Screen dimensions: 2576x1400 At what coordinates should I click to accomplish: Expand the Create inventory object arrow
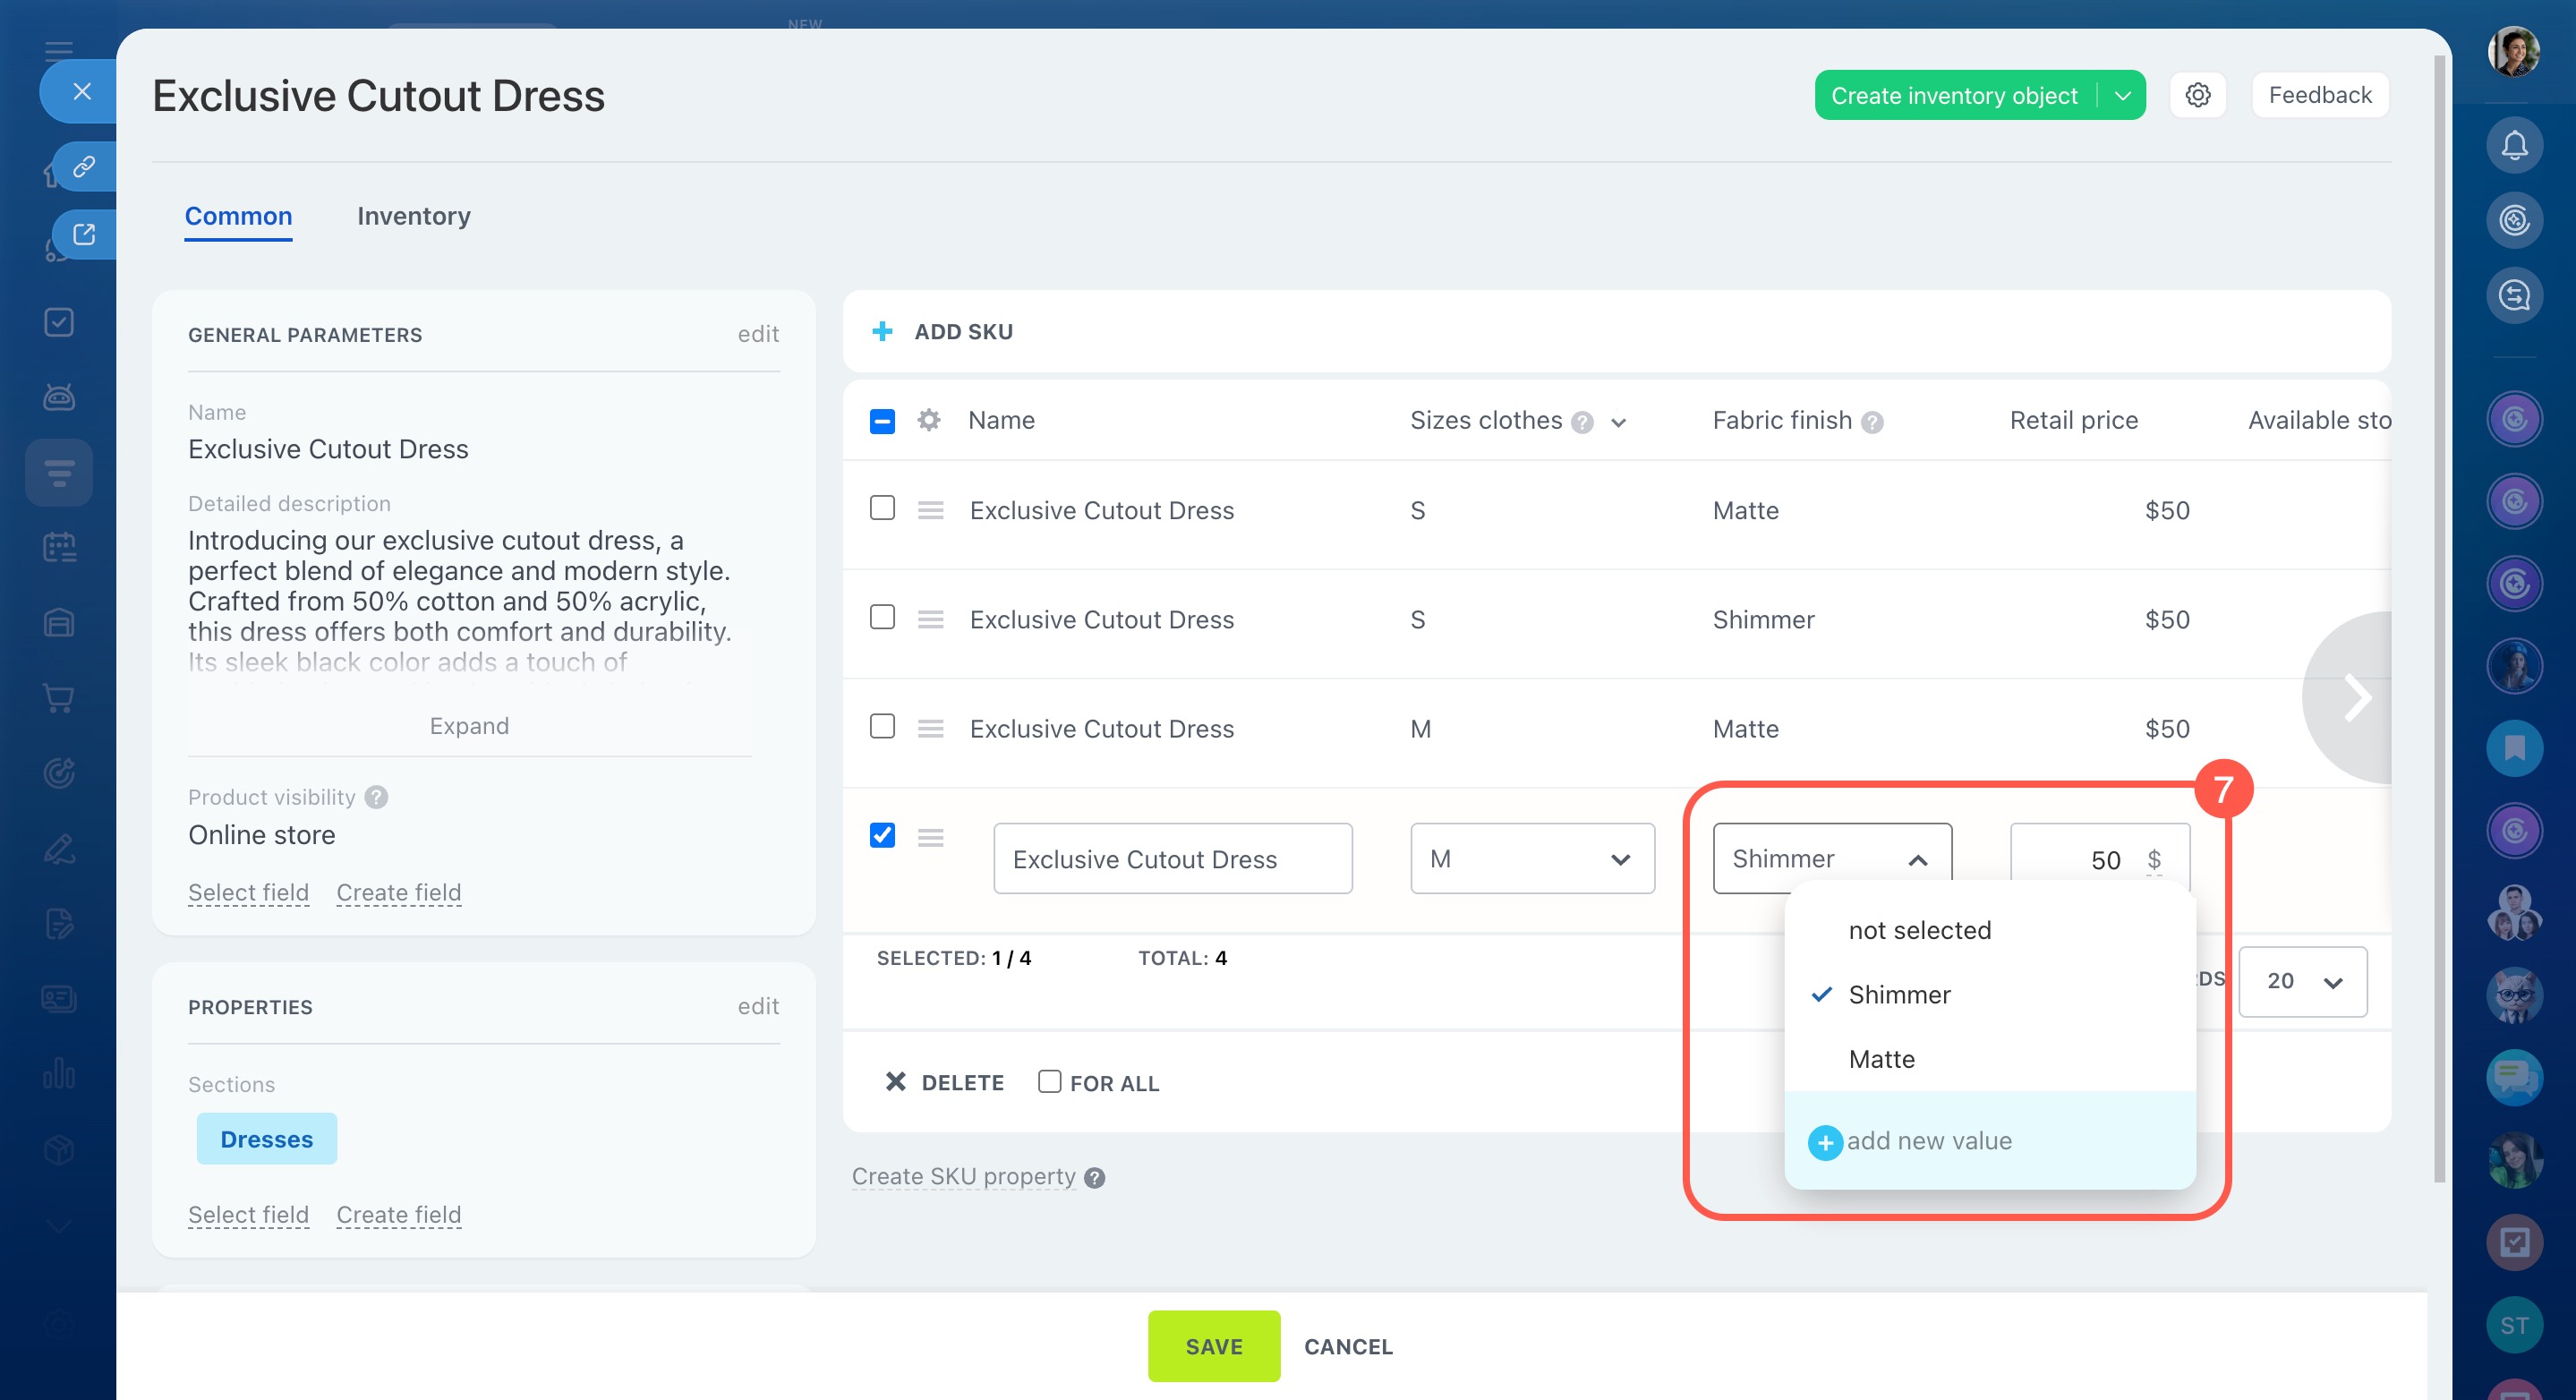(x=2122, y=96)
